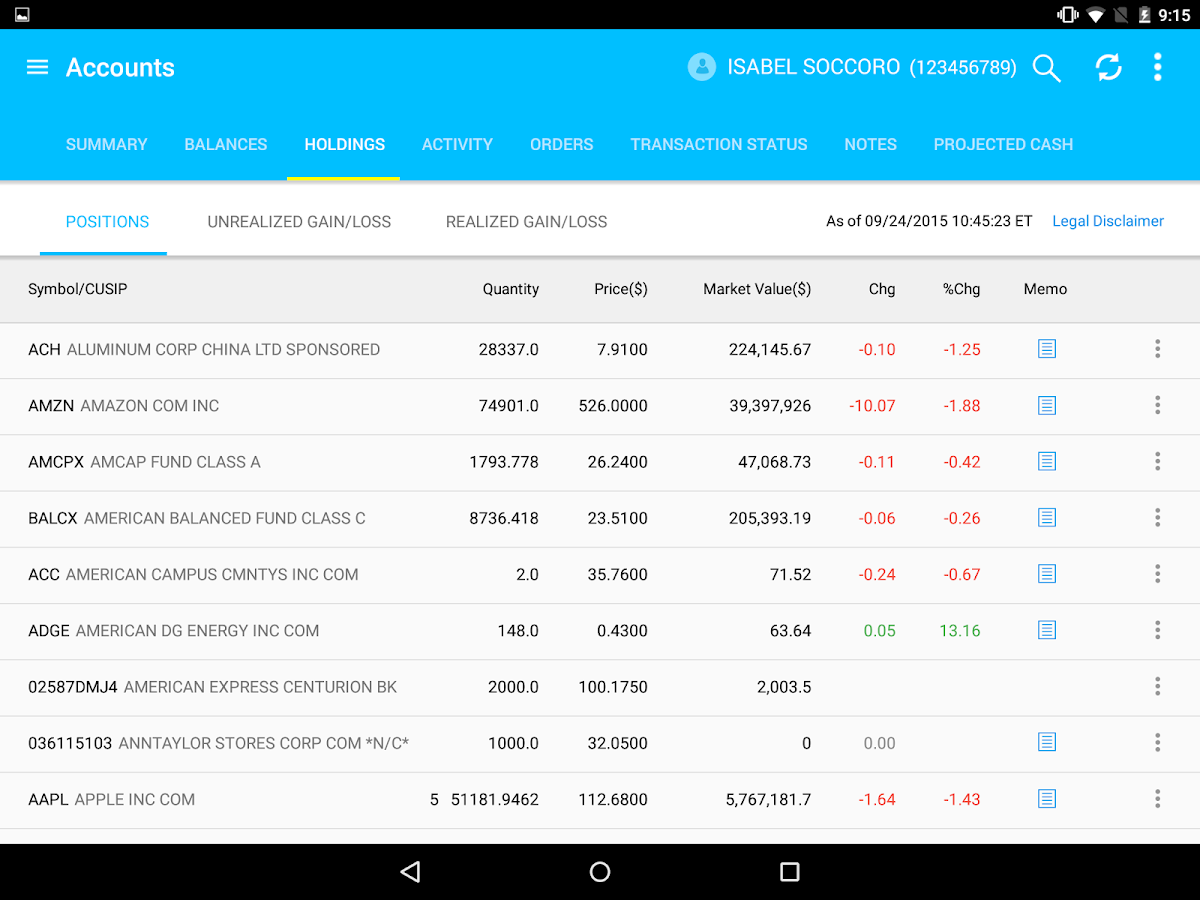The image size is (1200, 900).
Task: Open the row options menu for AMZN
Action: (1157, 406)
